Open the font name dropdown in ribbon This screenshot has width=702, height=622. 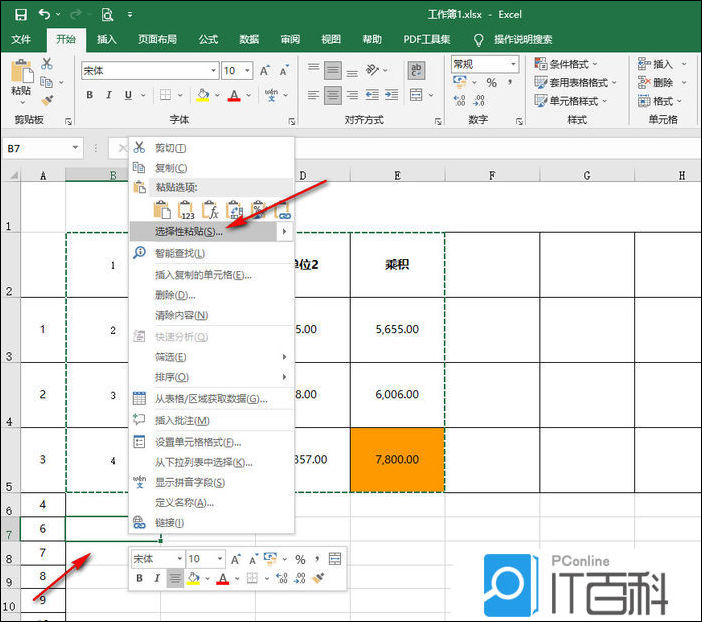[x=214, y=71]
